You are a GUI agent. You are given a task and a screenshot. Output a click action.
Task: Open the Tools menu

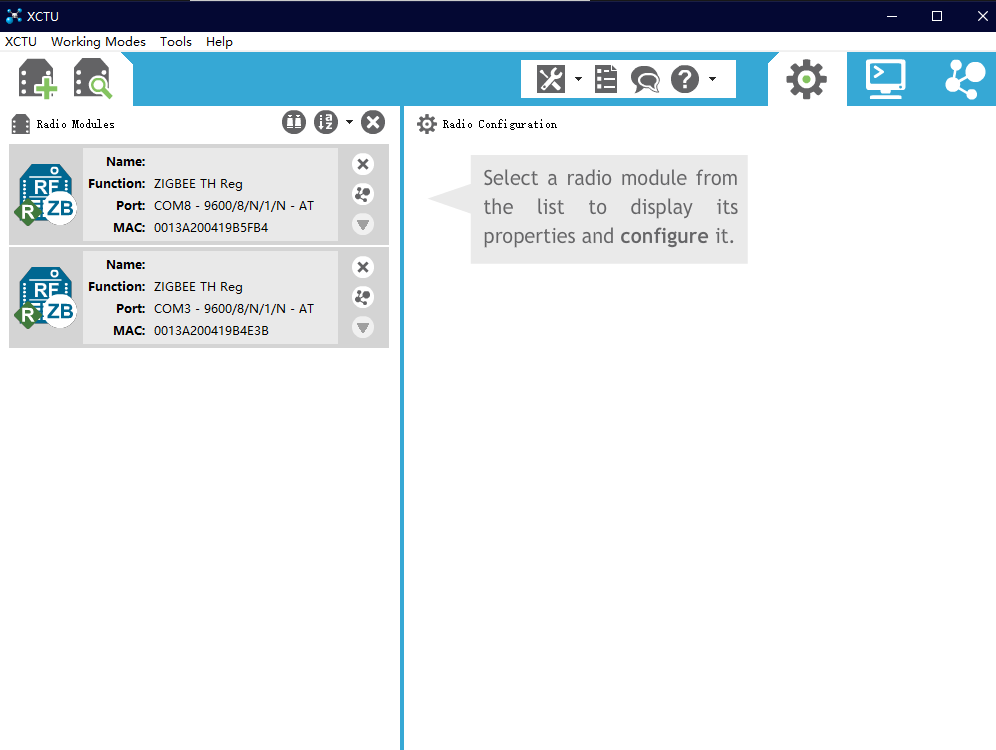click(x=176, y=41)
